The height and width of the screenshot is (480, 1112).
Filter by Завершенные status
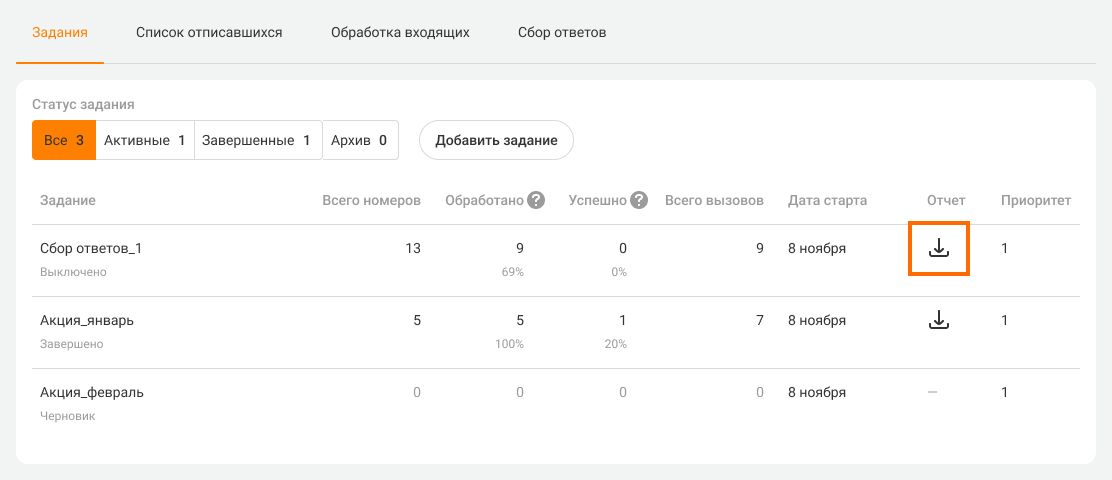[256, 140]
